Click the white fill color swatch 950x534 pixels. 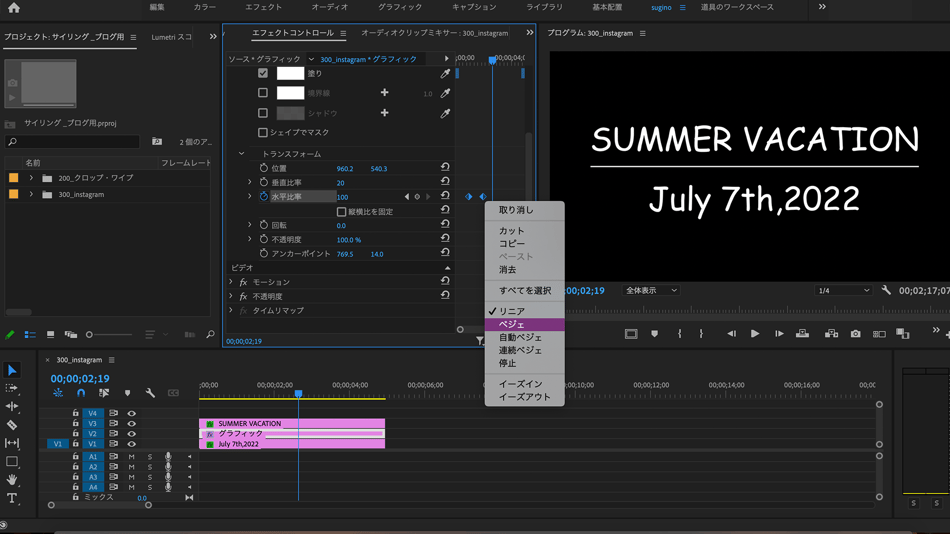point(290,73)
